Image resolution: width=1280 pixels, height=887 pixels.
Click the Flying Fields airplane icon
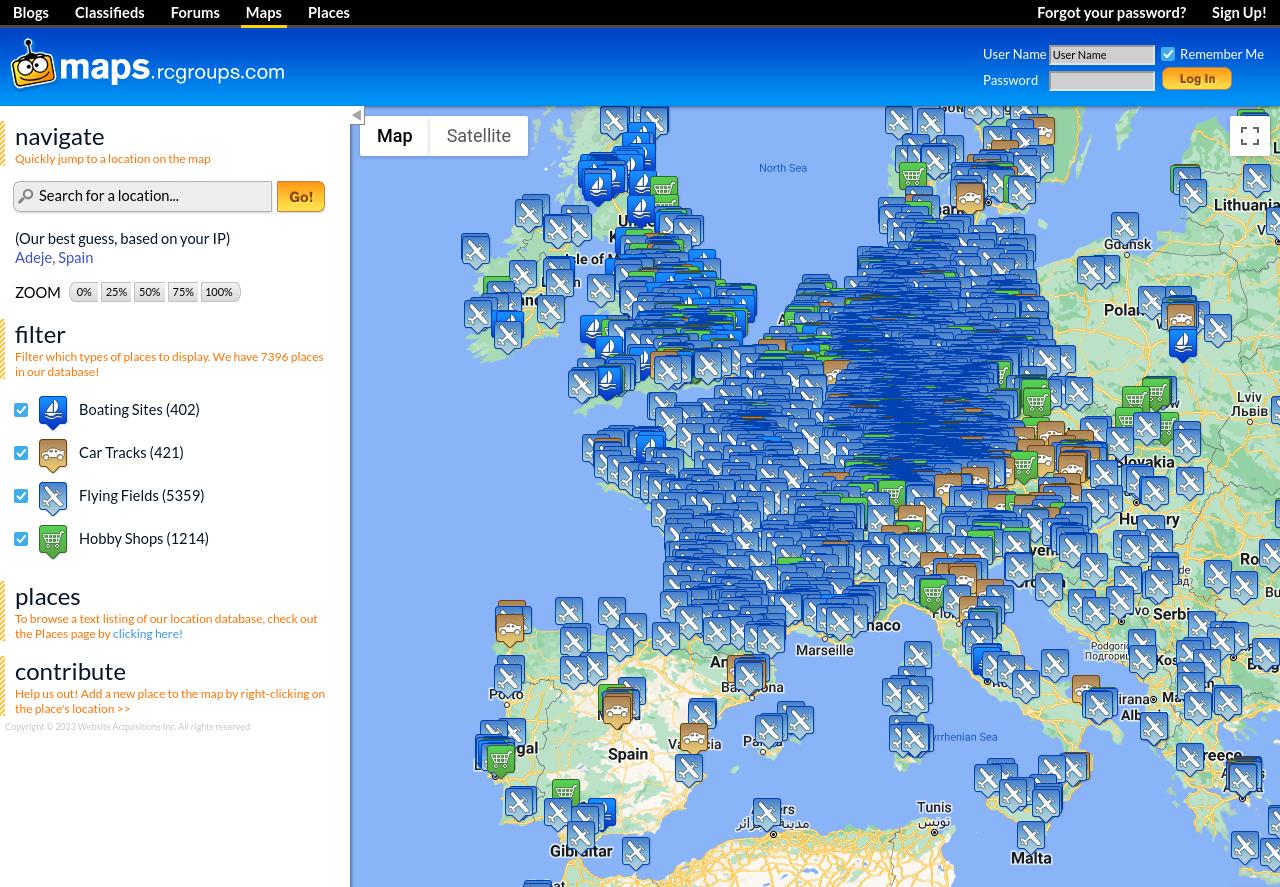53,497
